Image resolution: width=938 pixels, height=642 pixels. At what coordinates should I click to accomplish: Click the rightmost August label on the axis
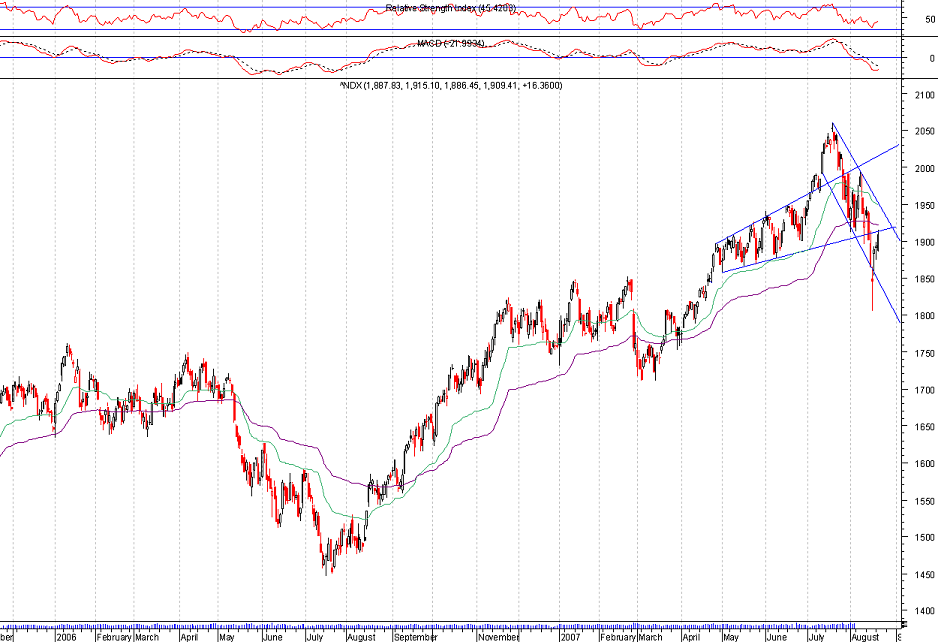(x=866, y=633)
